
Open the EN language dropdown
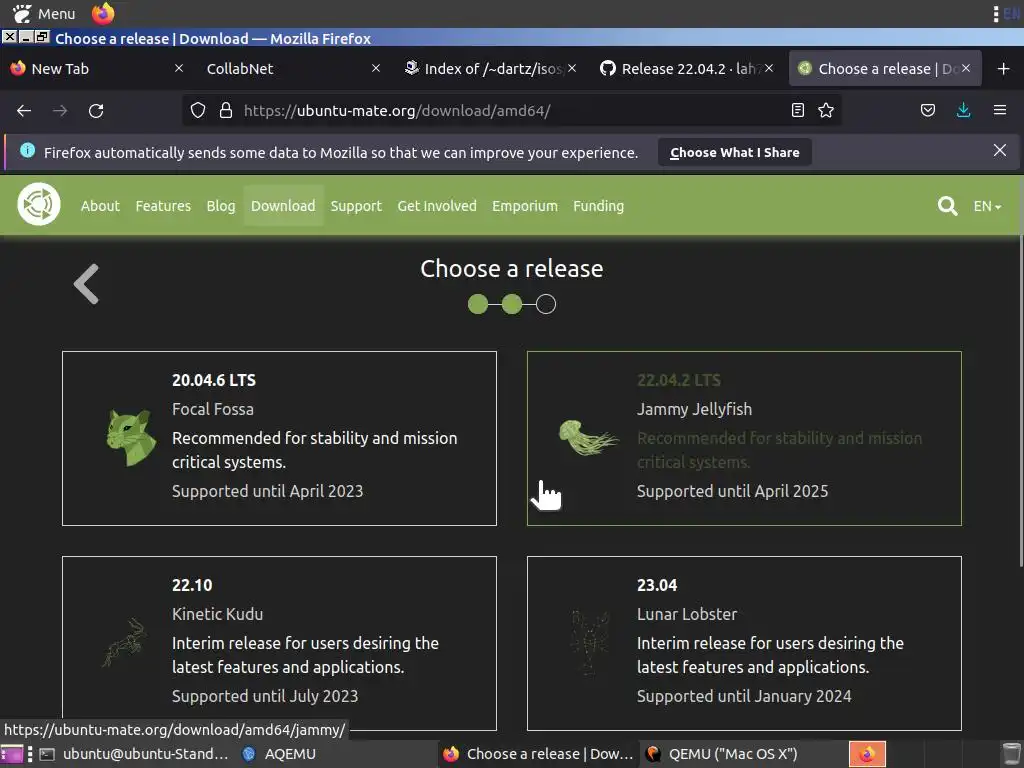tap(987, 206)
